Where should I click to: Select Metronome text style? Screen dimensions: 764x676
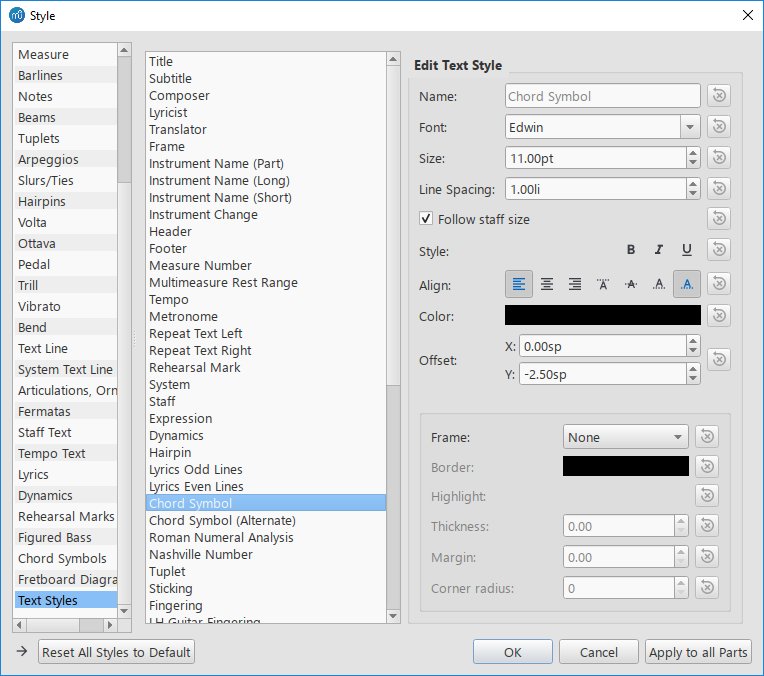tap(266, 316)
